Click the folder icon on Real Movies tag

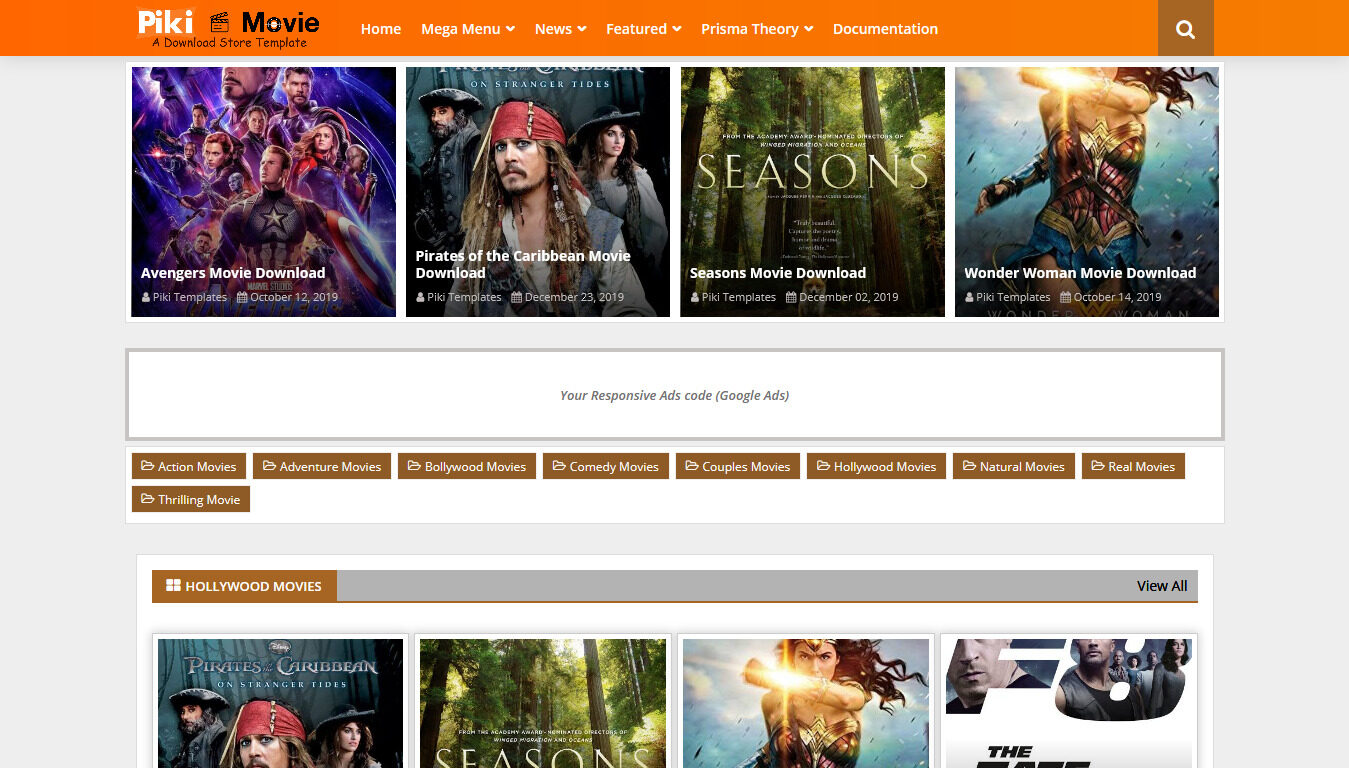(1098, 466)
